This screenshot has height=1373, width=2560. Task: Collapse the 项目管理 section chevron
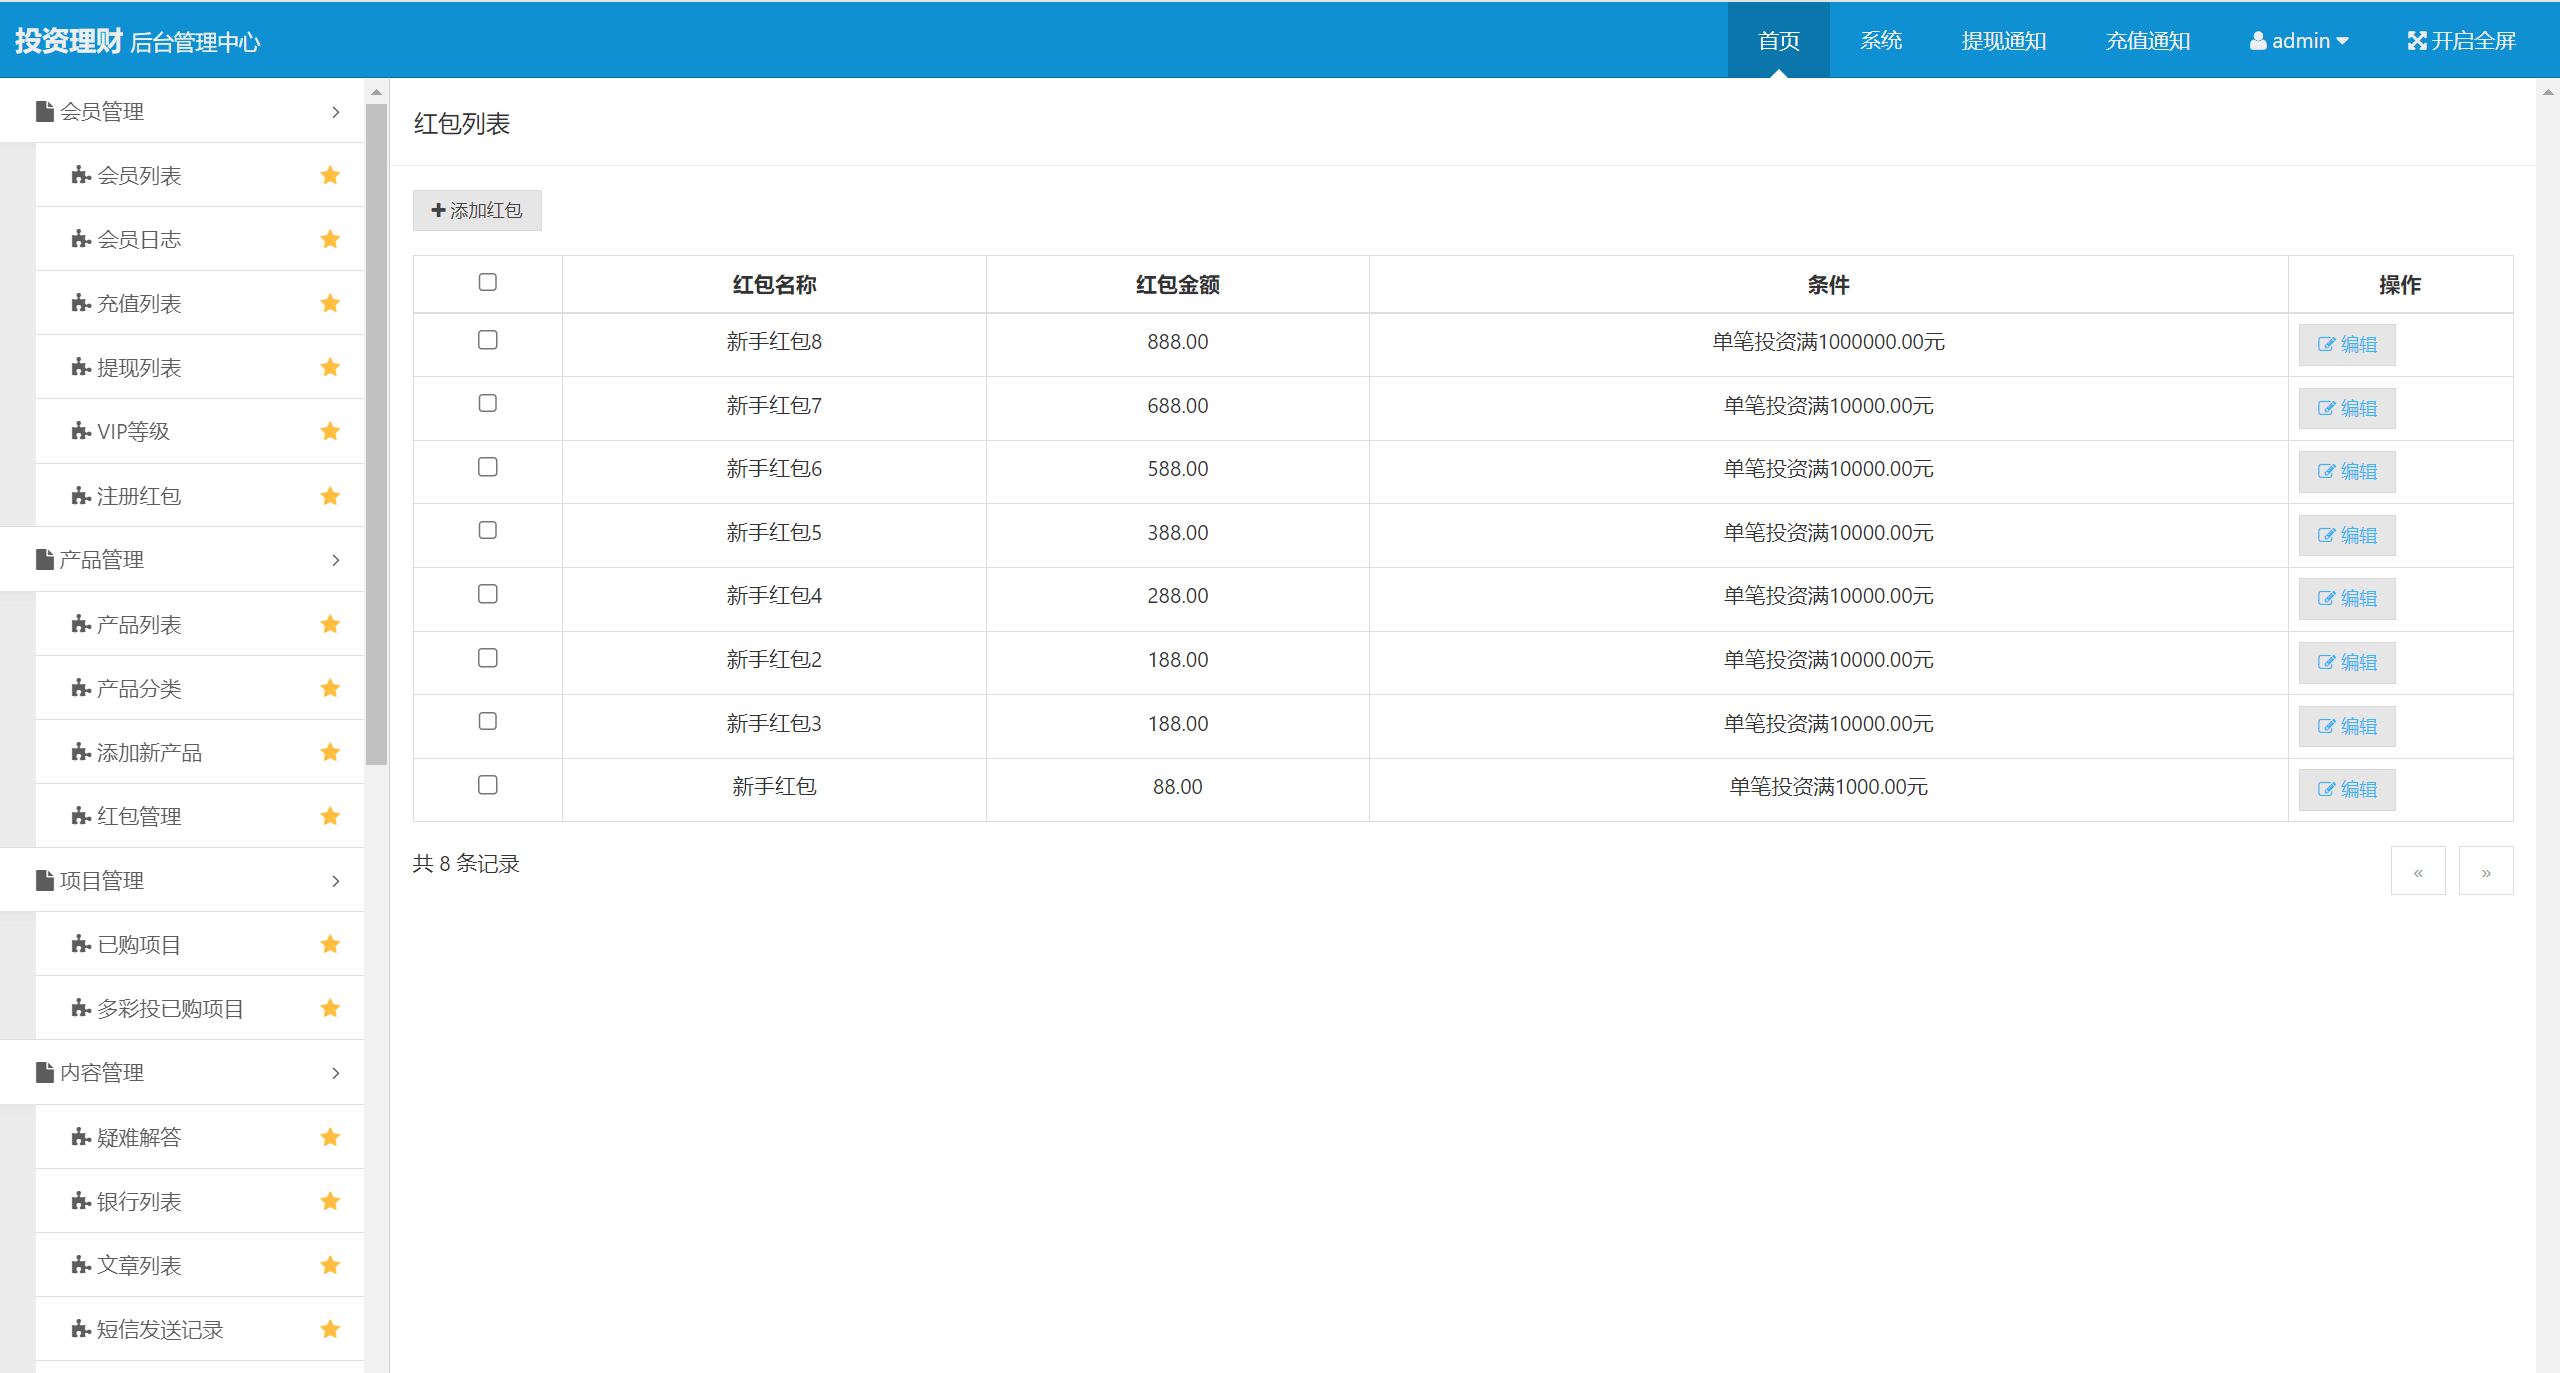coord(335,881)
